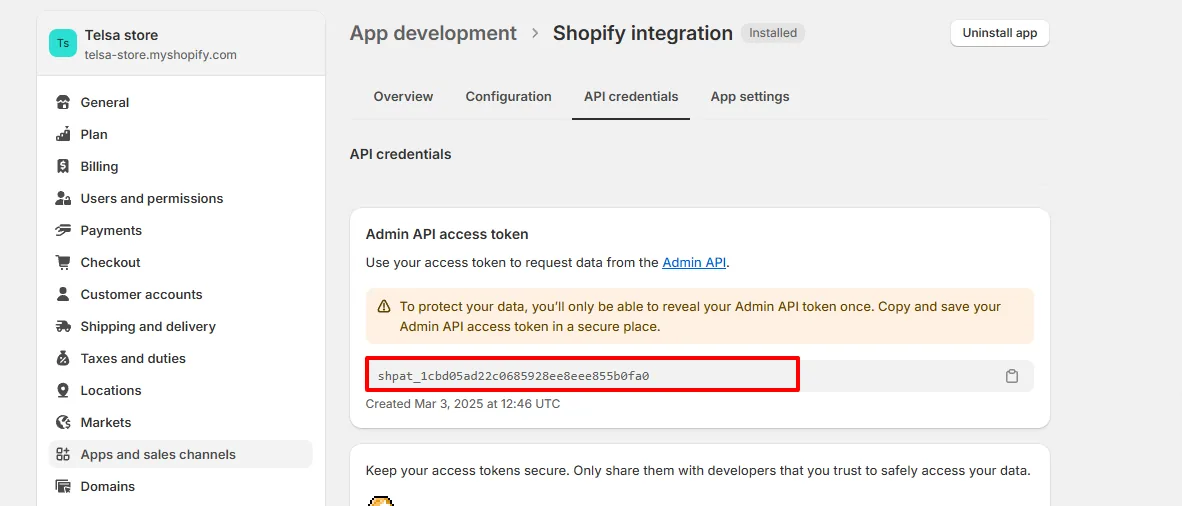Click the Shipping and delivery truck icon
The height and width of the screenshot is (506, 1182).
click(x=63, y=327)
